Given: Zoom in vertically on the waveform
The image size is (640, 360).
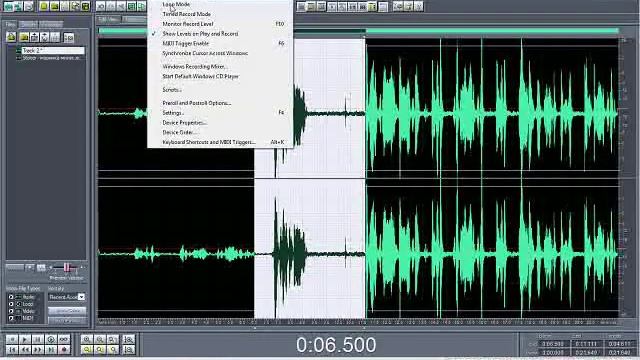Looking at the screenshot, I should pyautogui.click(x=129, y=339).
